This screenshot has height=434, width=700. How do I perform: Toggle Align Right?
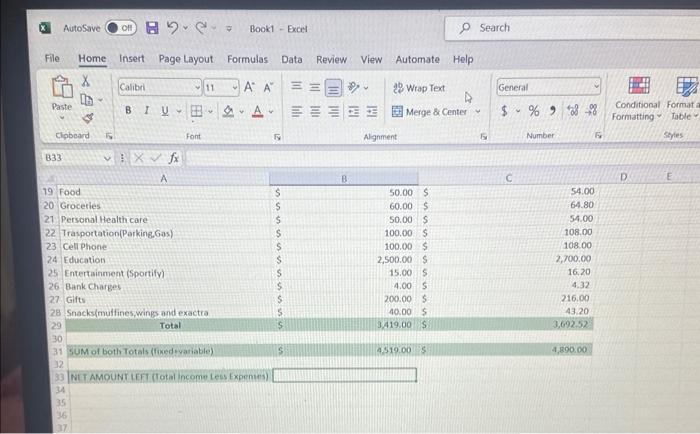point(333,111)
